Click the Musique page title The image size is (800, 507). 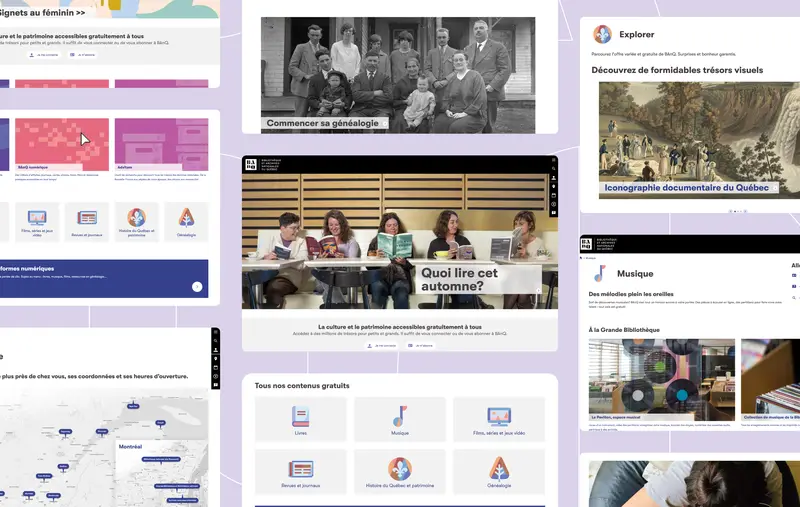[635, 273]
